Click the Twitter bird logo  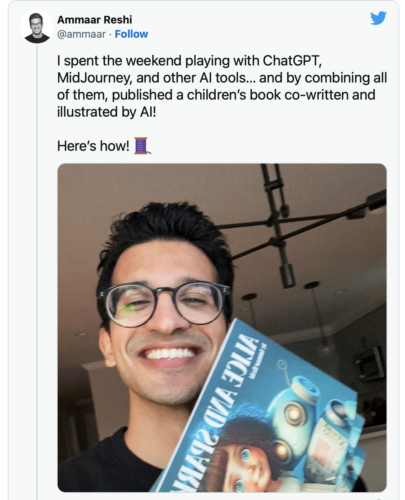(378, 18)
